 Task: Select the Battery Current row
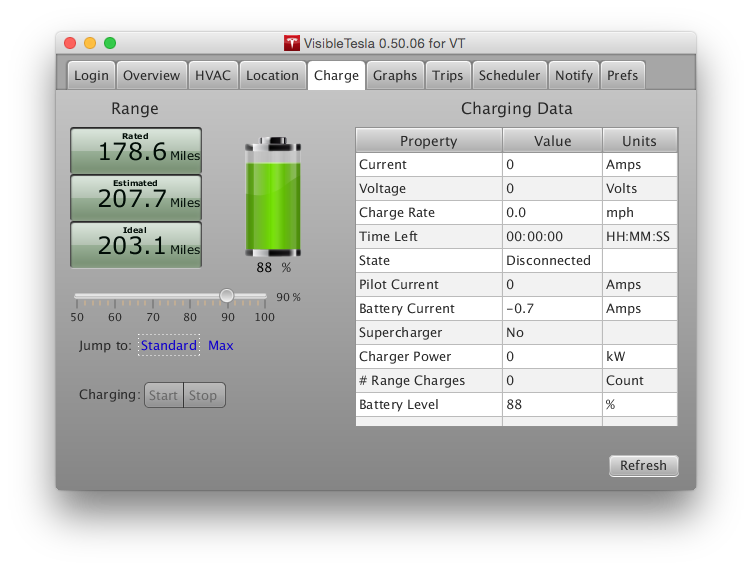click(517, 308)
